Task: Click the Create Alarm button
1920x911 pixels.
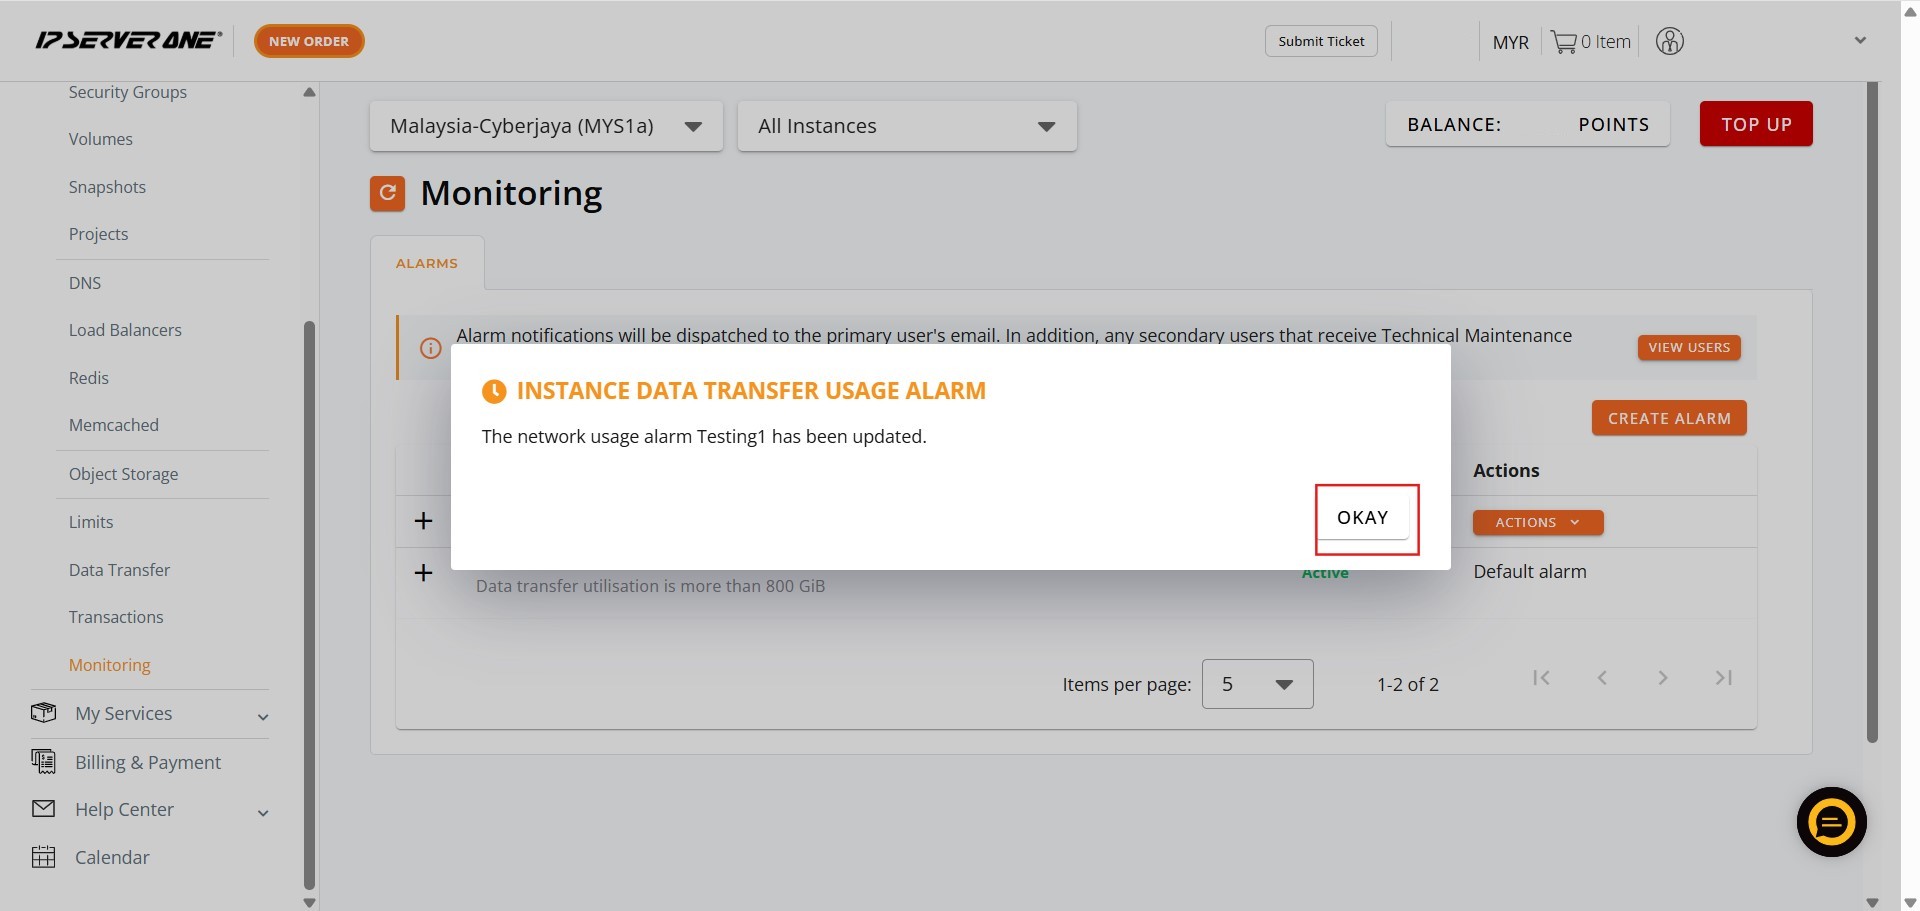Action: click(1668, 418)
